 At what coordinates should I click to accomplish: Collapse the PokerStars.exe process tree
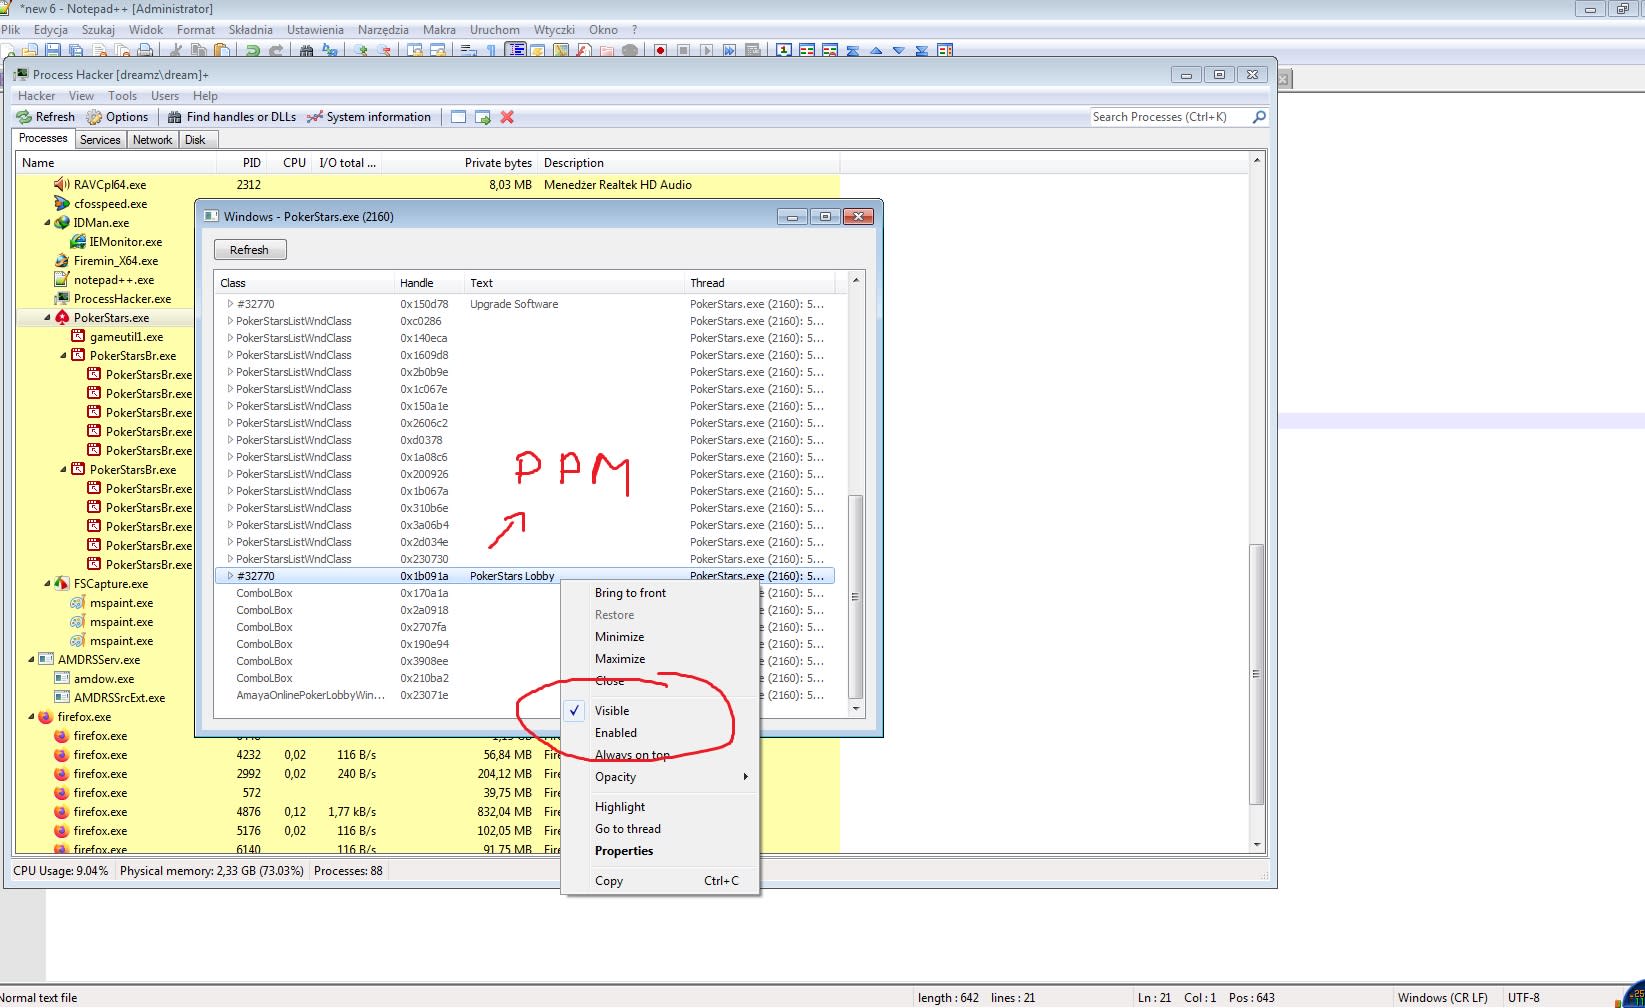point(47,318)
